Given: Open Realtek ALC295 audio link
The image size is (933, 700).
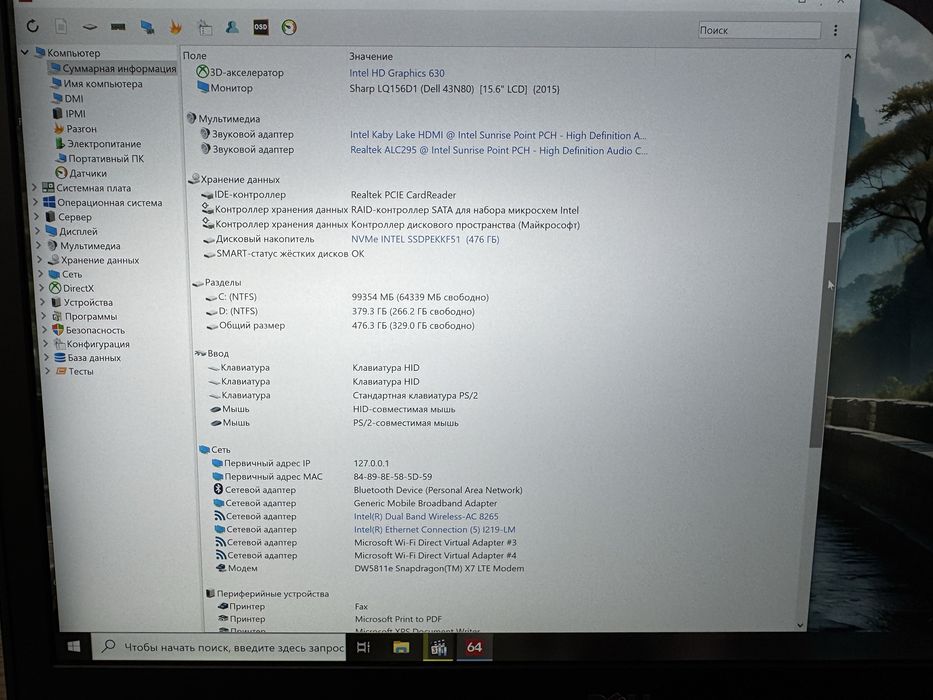Looking at the screenshot, I should coord(499,151).
